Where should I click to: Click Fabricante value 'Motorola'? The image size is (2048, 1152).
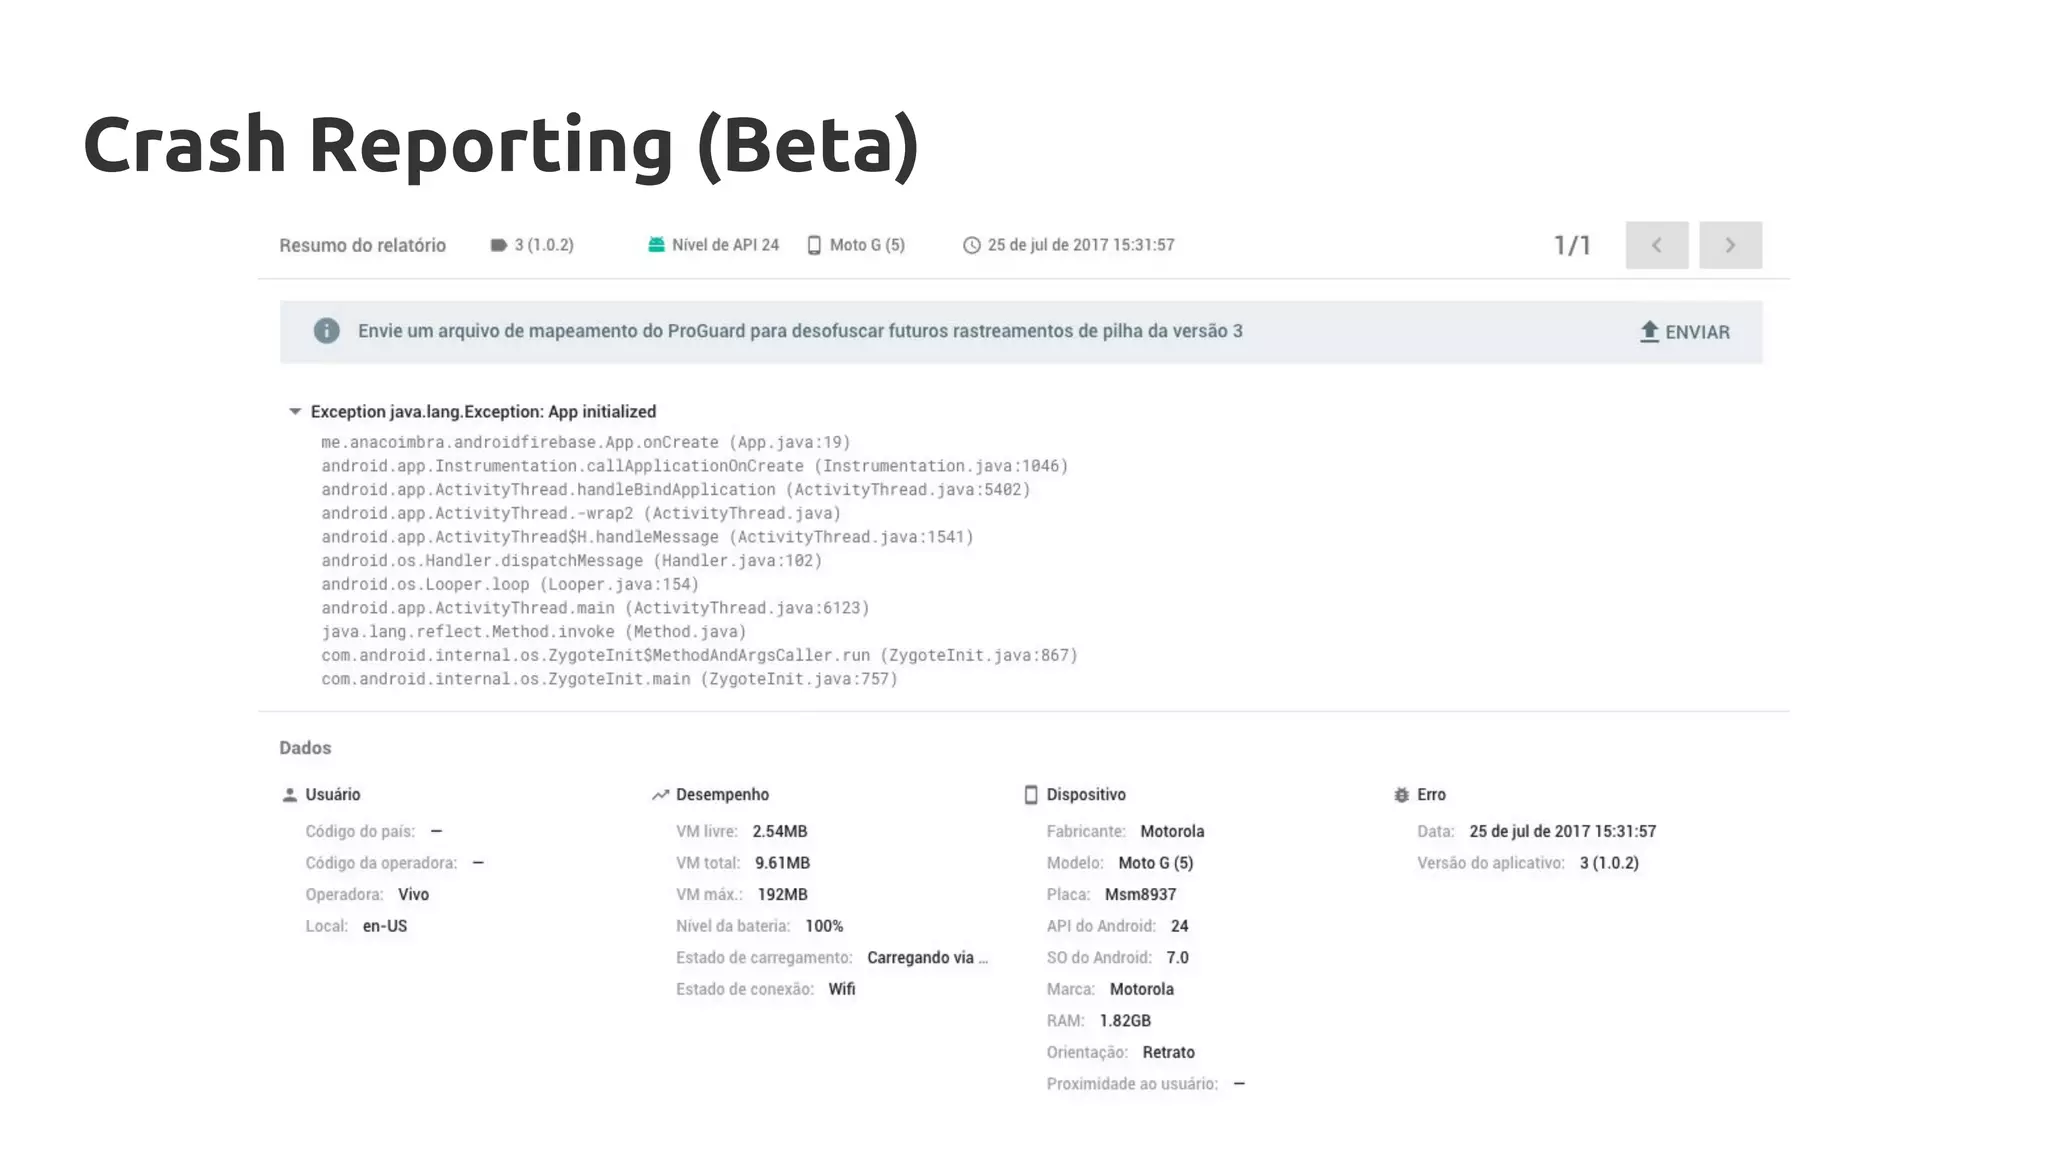[x=1172, y=832]
